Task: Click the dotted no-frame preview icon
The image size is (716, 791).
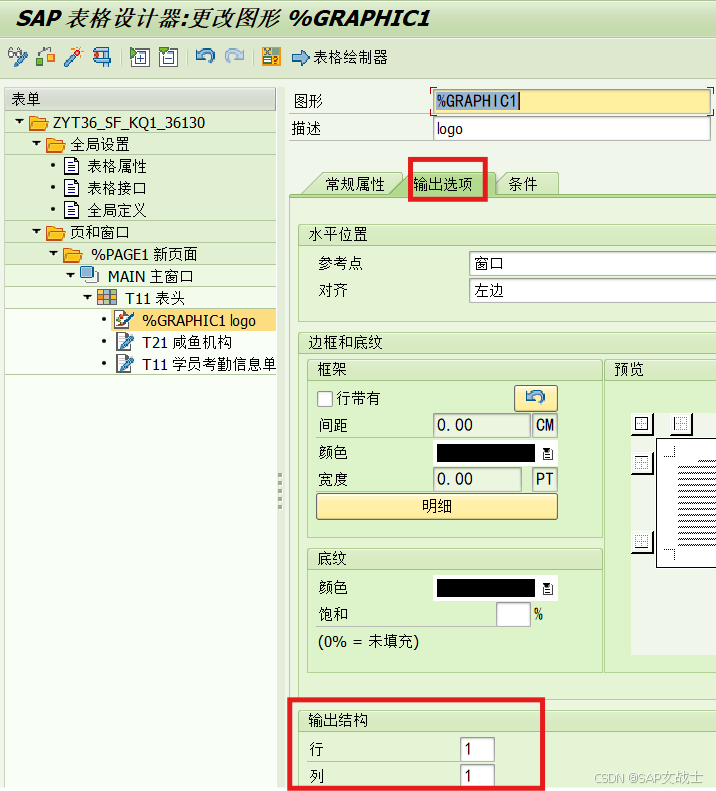Action: coord(681,424)
